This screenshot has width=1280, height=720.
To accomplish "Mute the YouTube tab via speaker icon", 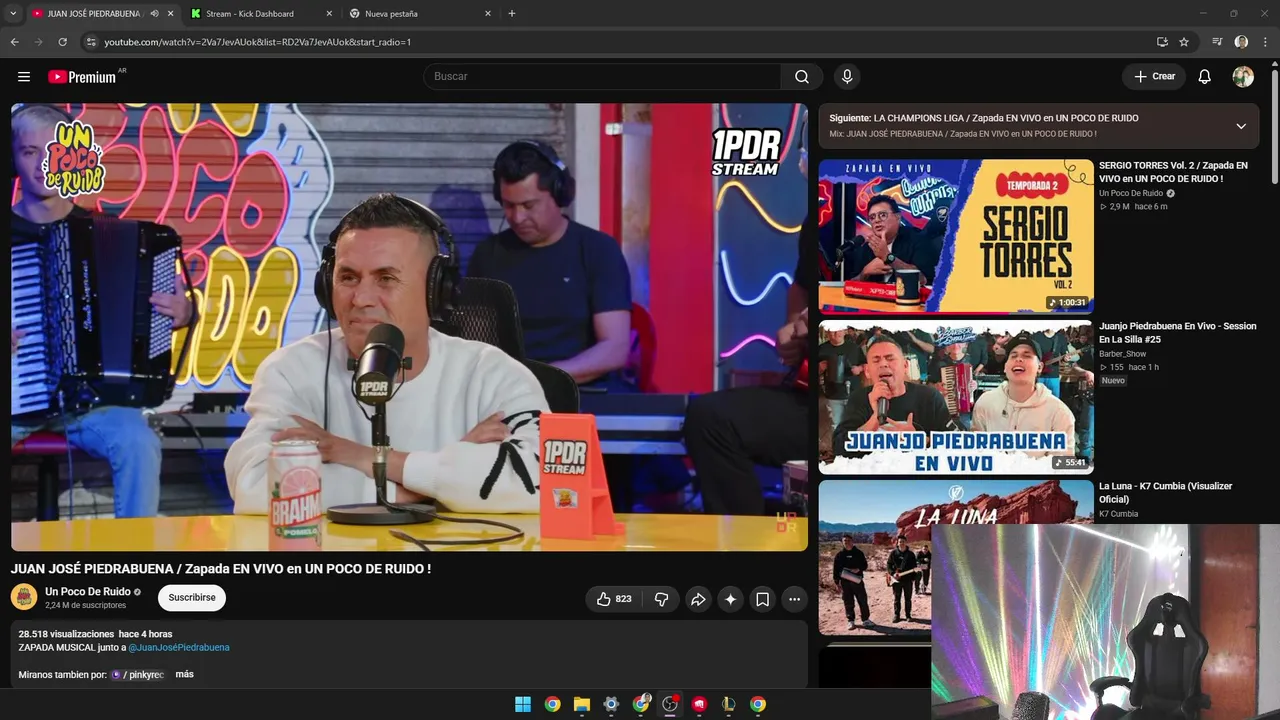I will [154, 14].
